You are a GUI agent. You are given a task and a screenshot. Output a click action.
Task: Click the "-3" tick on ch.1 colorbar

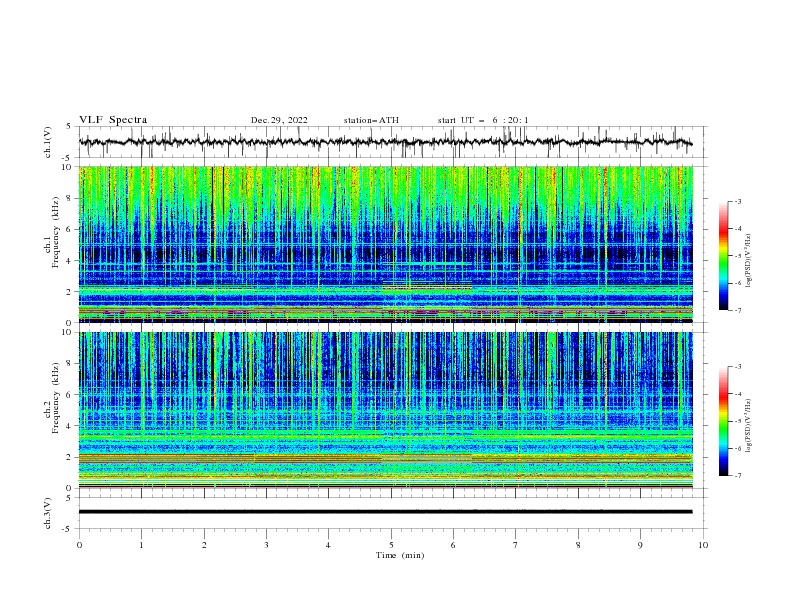click(x=737, y=201)
